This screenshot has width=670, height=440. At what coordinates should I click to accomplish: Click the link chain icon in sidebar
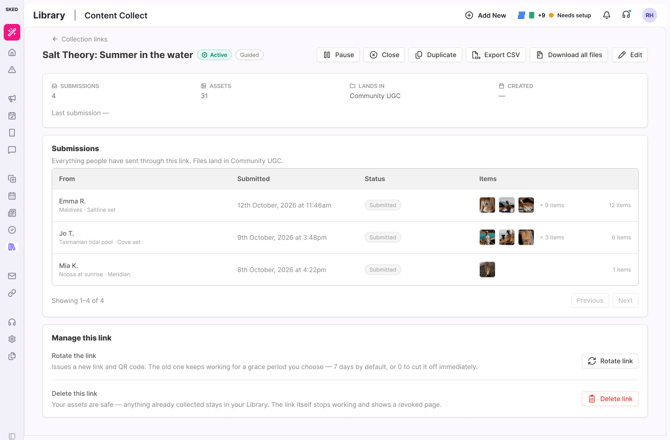coord(12,293)
